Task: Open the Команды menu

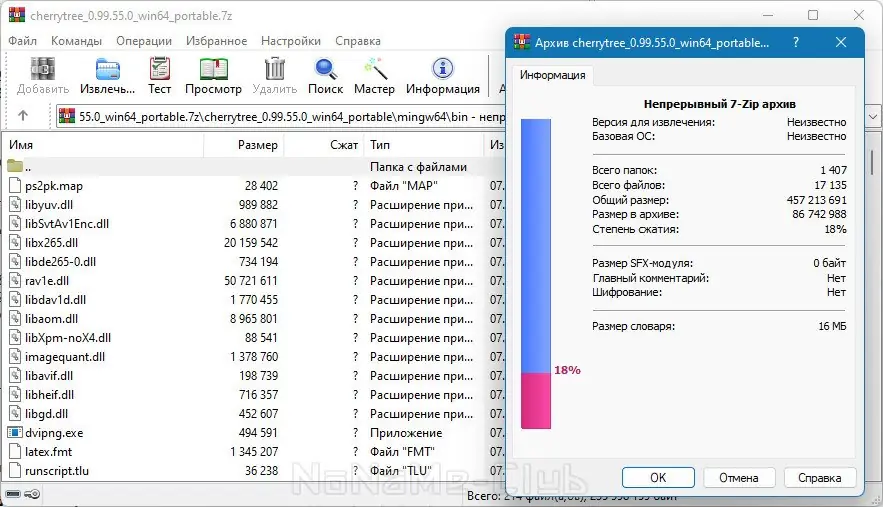Action: coord(76,41)
